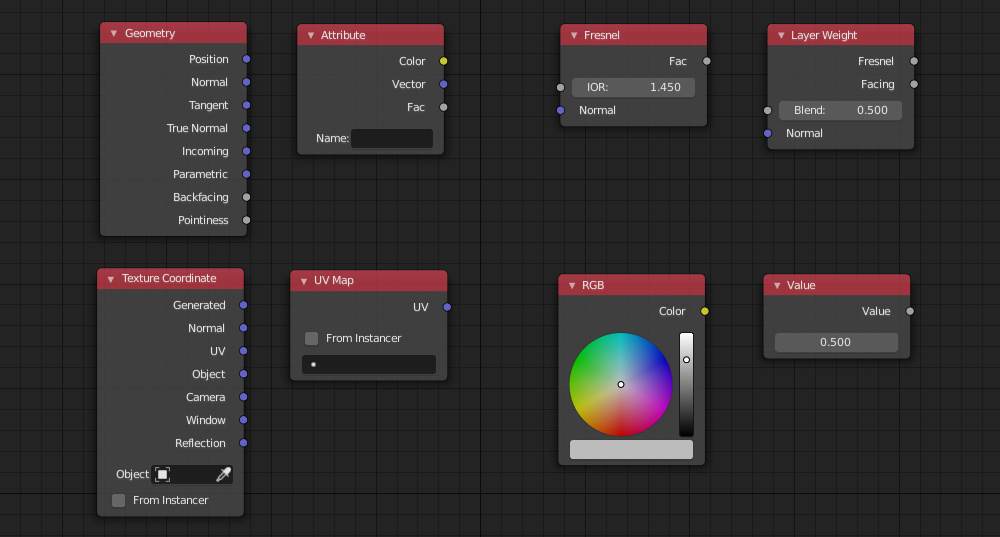Viewport: 1000px width, 537px height.
Task: Collapse the Fresnel node
Action: pos(574,35)
